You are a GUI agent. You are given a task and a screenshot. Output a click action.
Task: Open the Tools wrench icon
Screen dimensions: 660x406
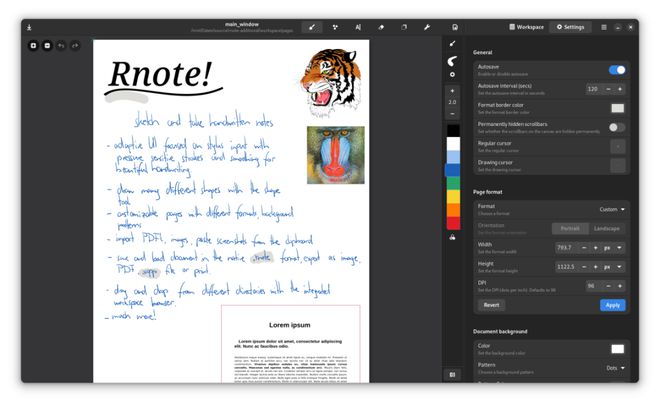427,27
